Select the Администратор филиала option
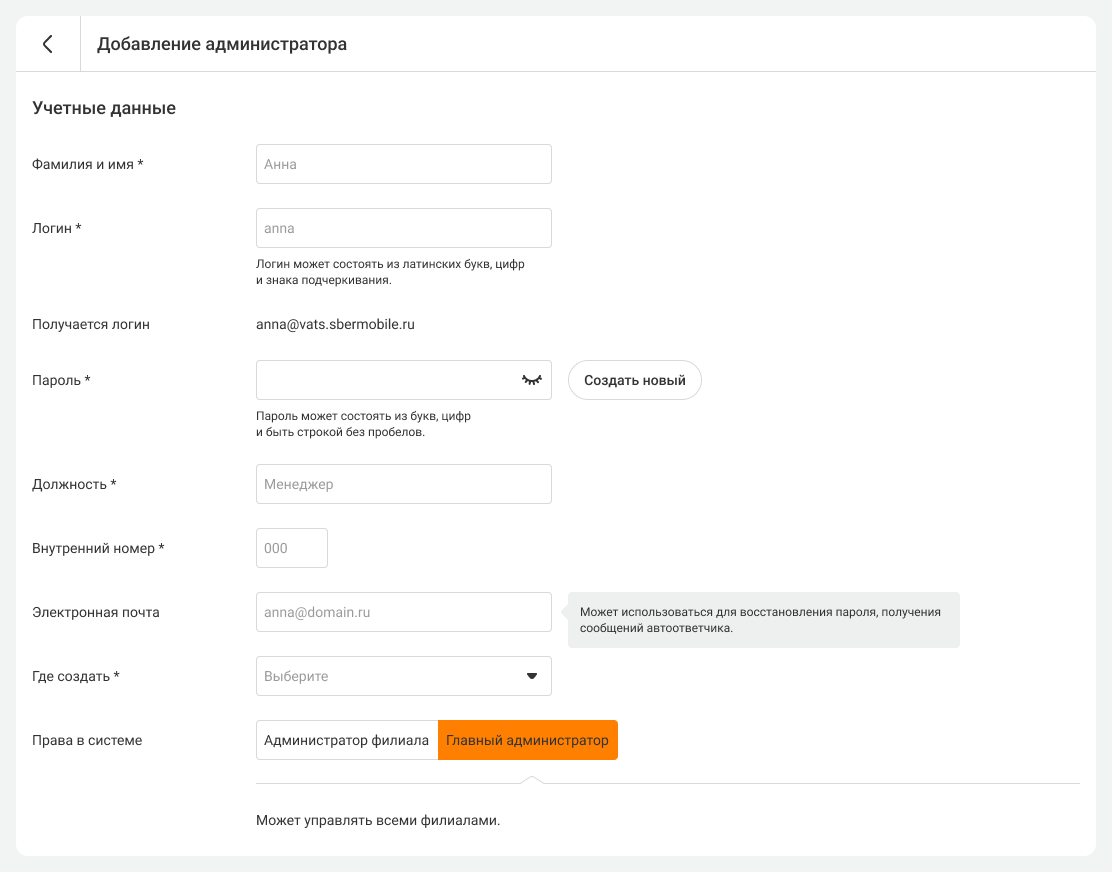 pyautogui.click(x=346, y=740)
